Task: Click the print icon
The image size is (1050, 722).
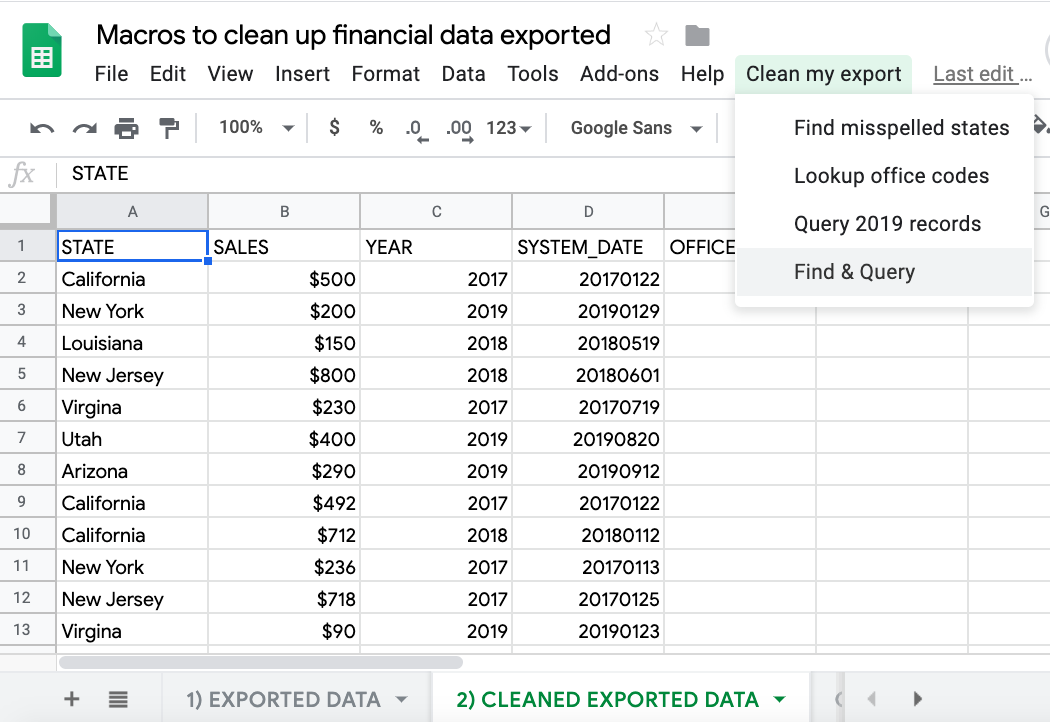Action: point(126,128)
